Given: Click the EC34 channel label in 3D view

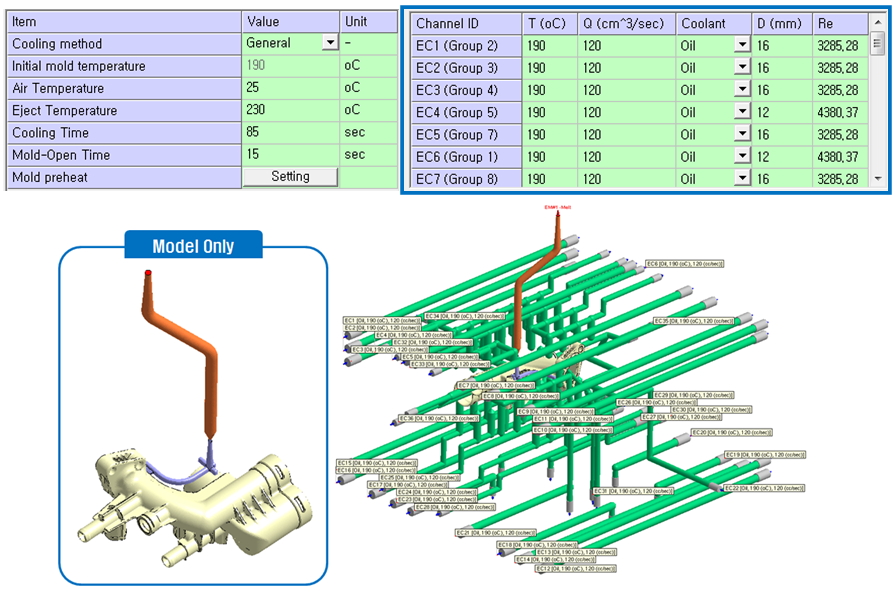Looking at the screenshot, I should 465,316.
